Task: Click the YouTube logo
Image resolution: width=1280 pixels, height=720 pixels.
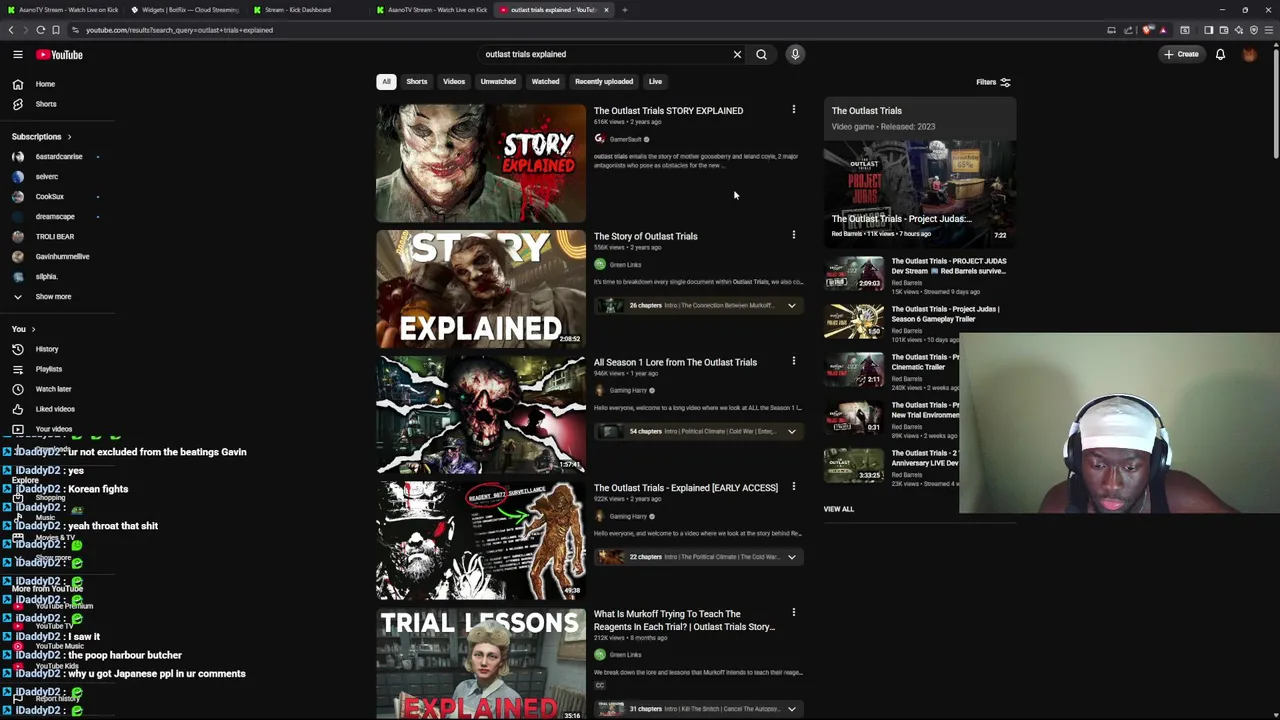Action: pos(59,55)
